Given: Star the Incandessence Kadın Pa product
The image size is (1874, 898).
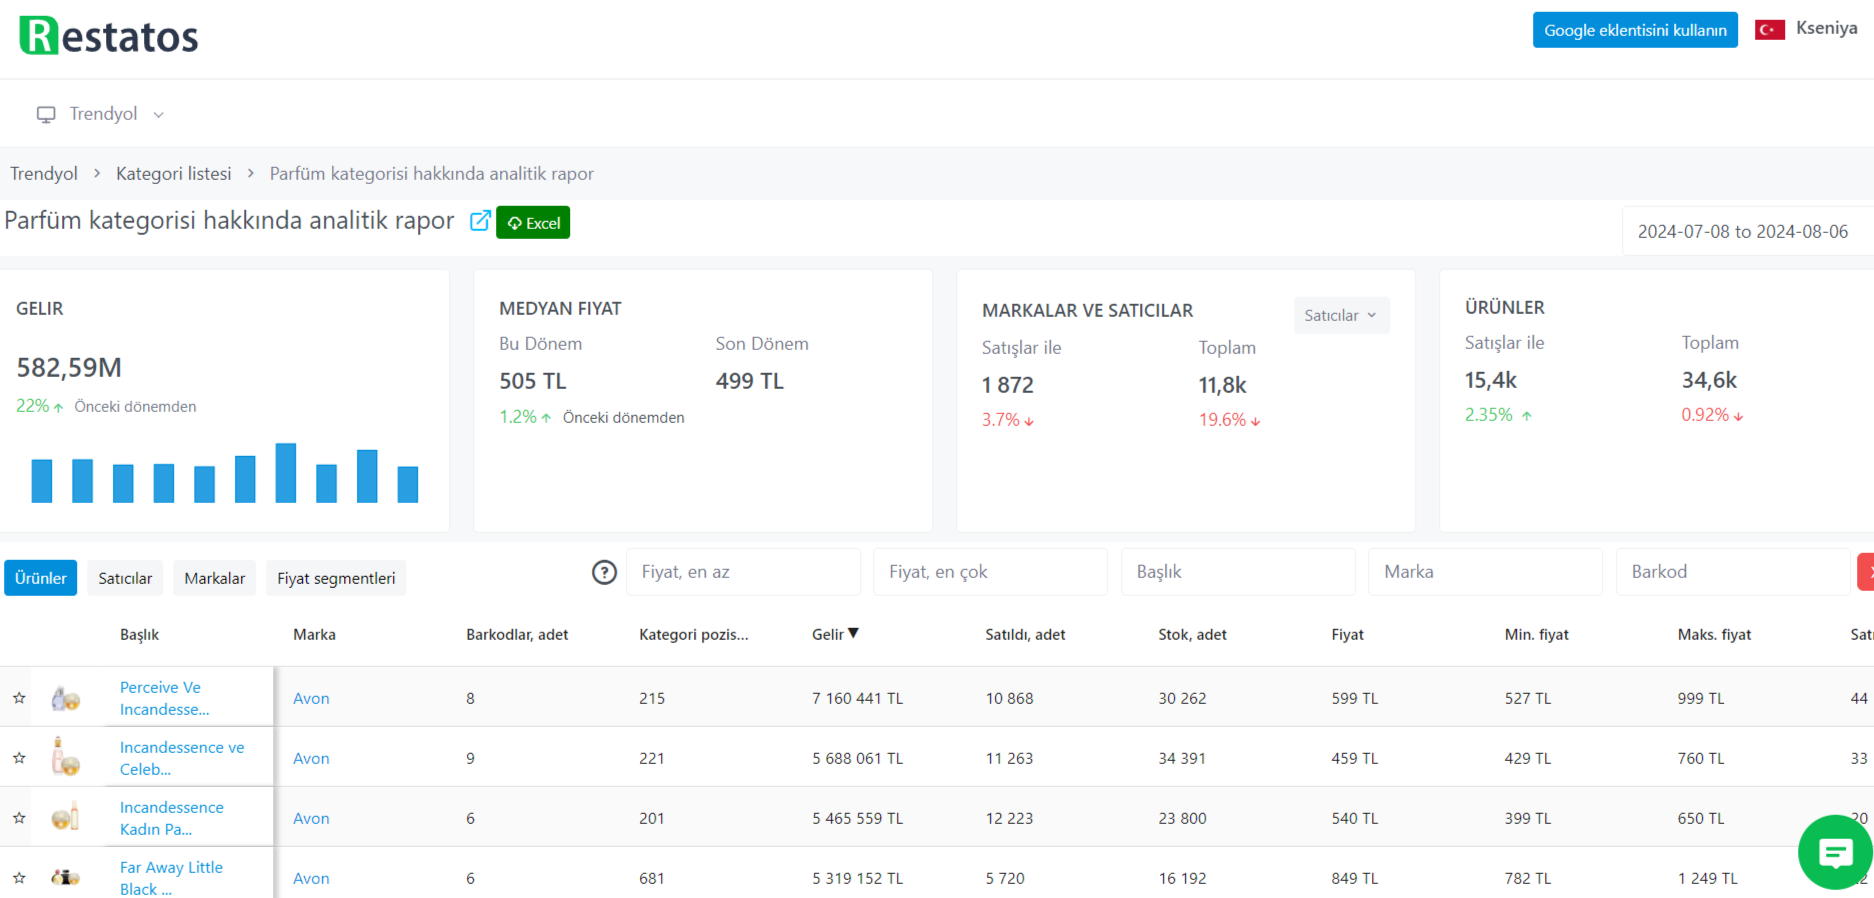Looking at the screenshot, I should tap(19, 818).
